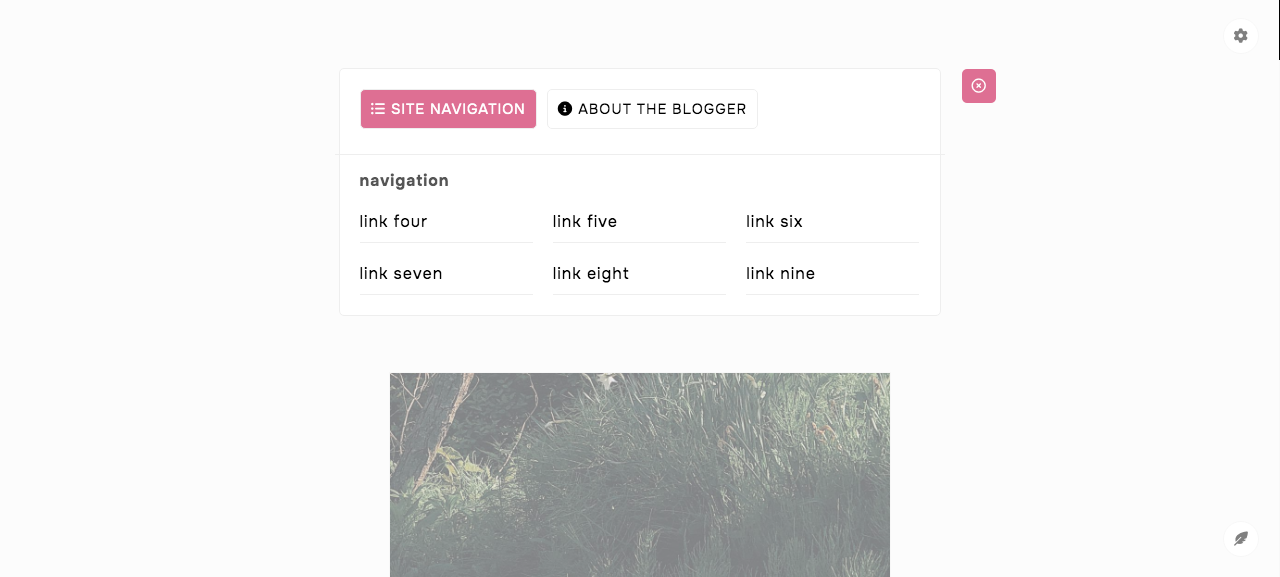Click the underline beneath link four
The image size is (1280, 577).
click(x=446, y=242)
